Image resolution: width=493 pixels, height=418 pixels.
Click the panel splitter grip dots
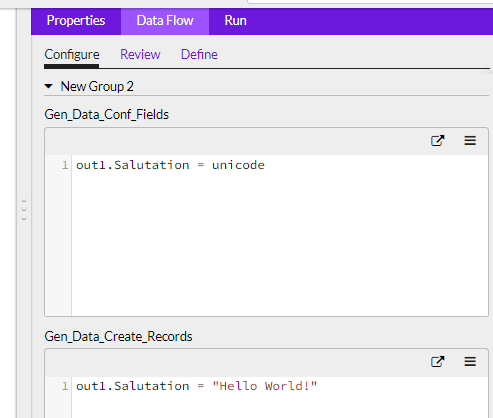pos(24,210)
